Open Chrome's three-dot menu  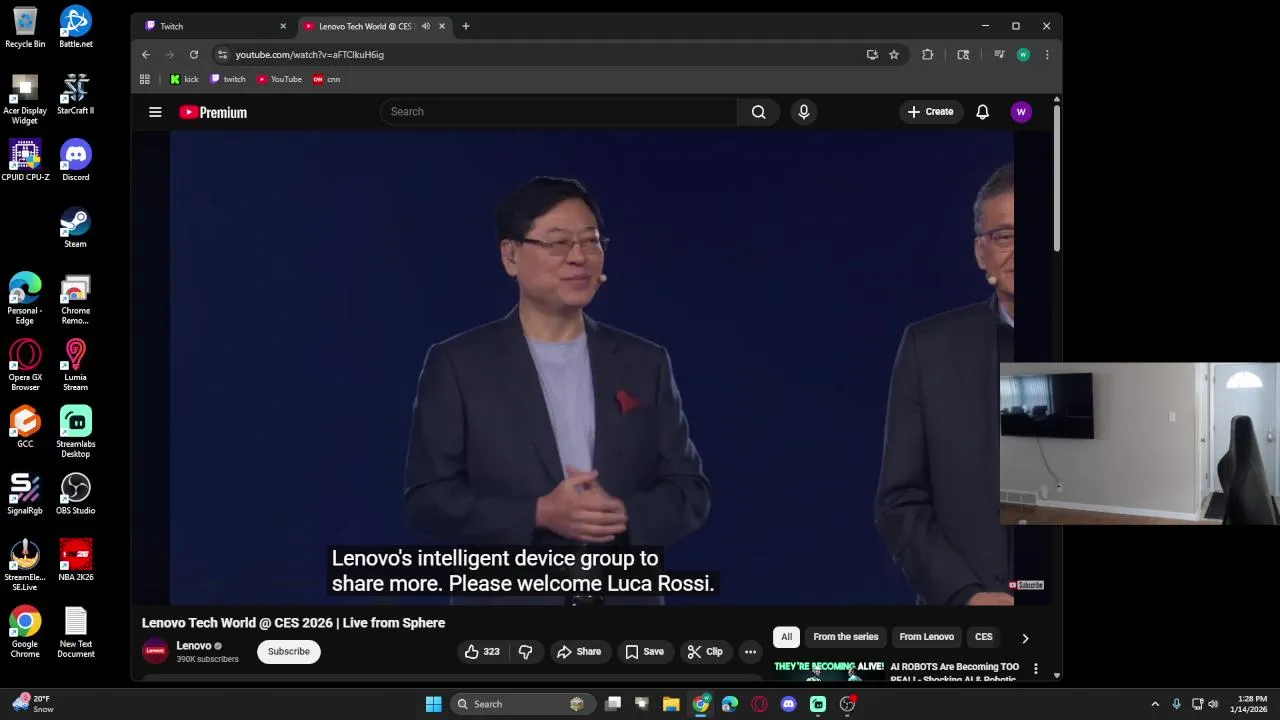pos(1047,54)
